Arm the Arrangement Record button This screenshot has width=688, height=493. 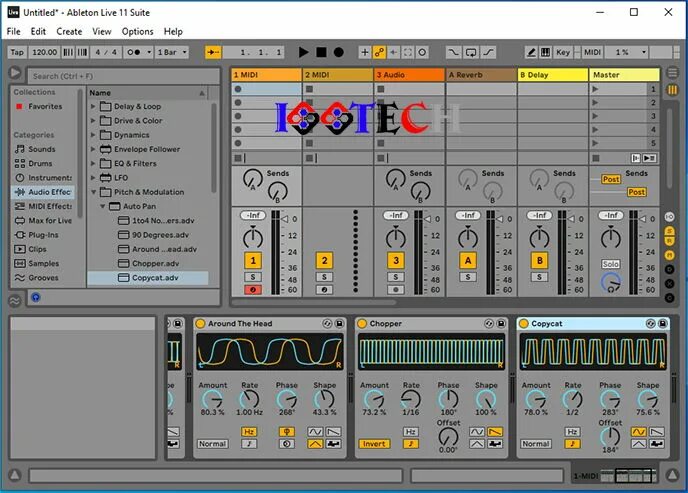pos(338,52)
